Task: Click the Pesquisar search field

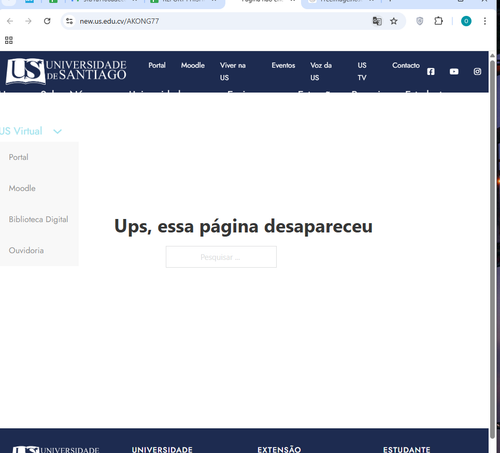Action: tap(221, 257)
